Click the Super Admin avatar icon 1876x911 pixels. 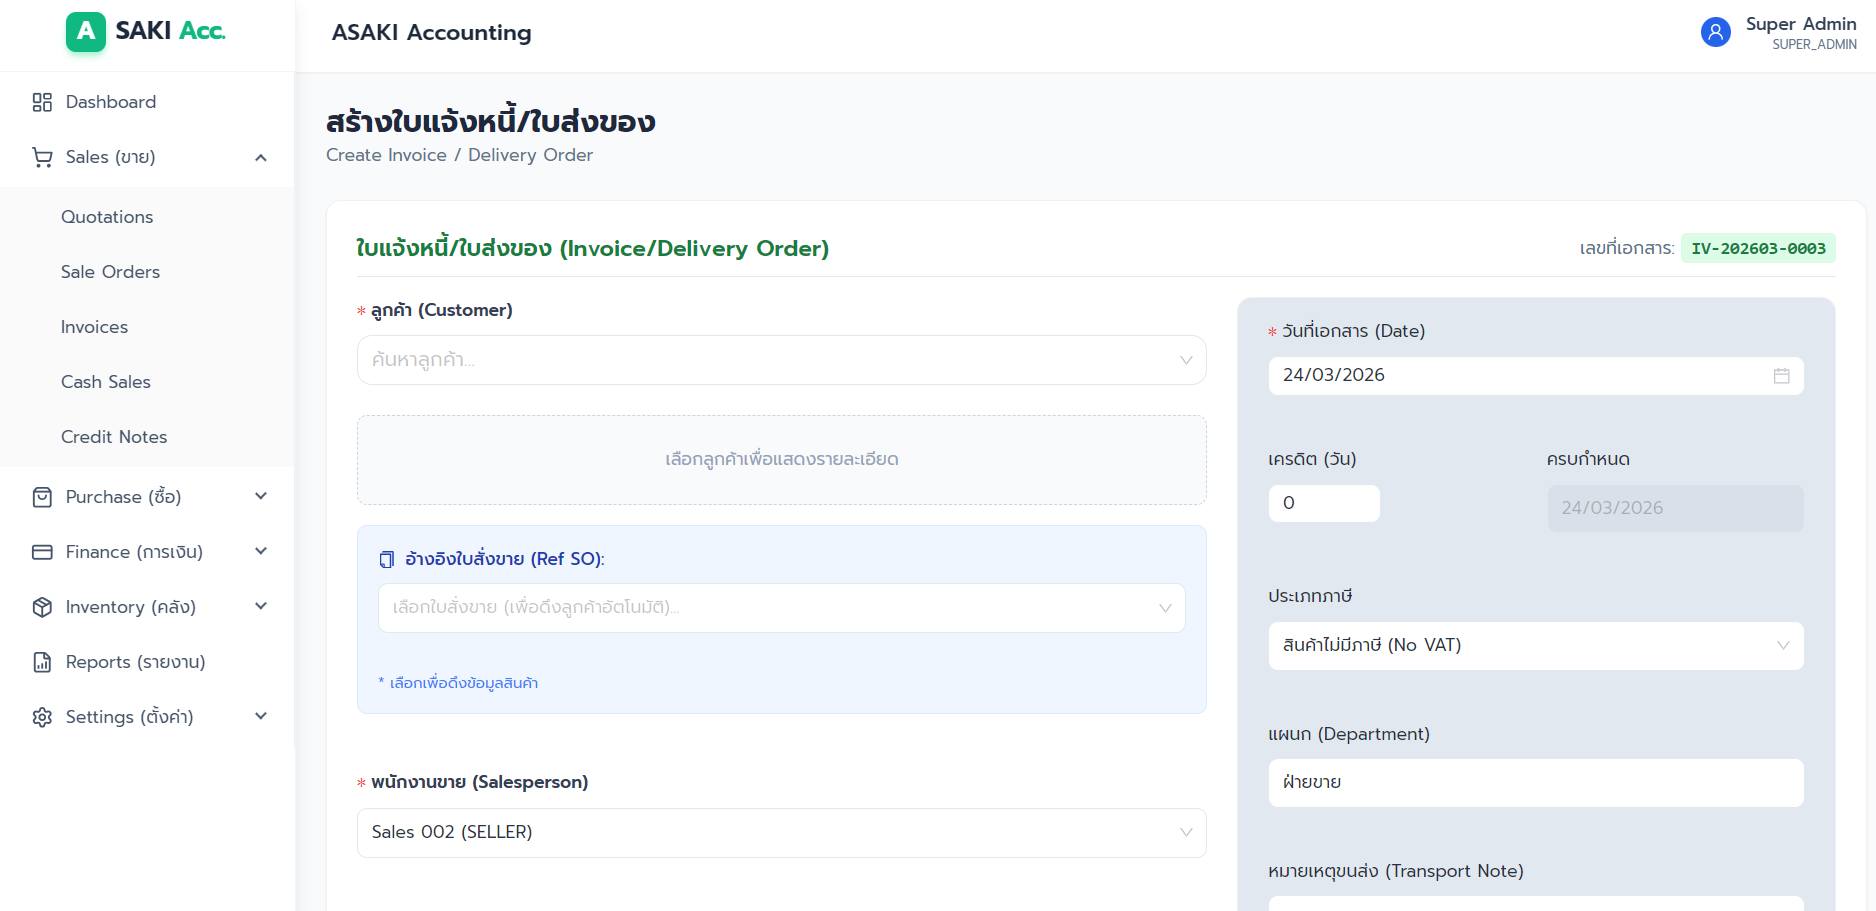pos(1716,32)
